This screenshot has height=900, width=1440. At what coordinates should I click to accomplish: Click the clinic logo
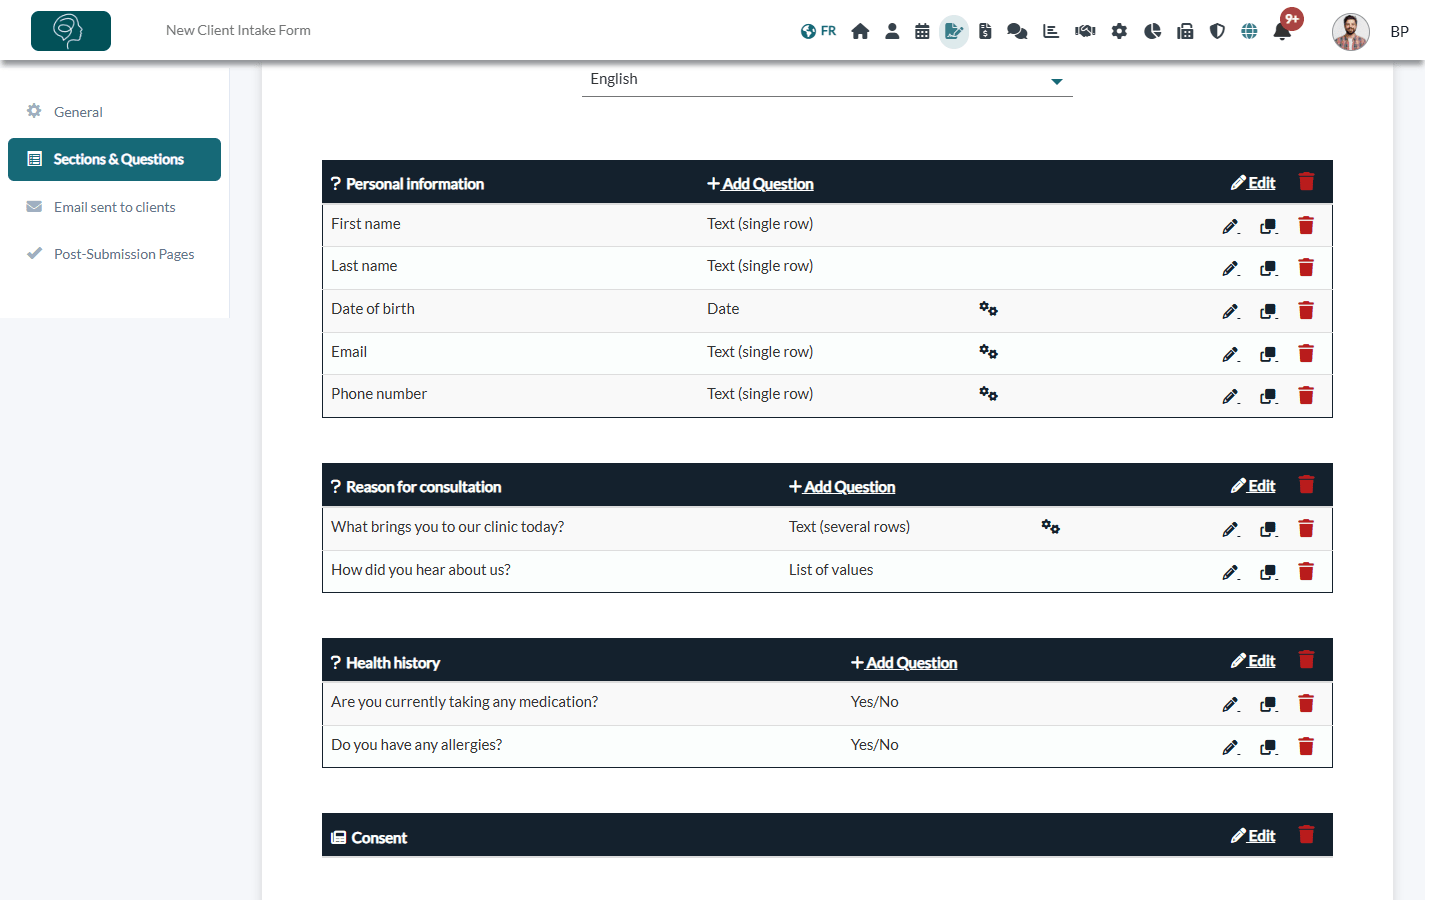71,31
